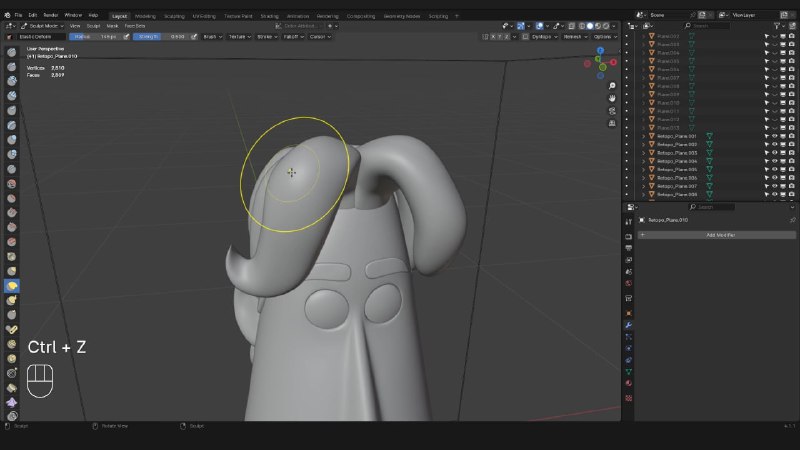
Task: Click the viewport pan hand icon
Action: (x=612, y=98)
